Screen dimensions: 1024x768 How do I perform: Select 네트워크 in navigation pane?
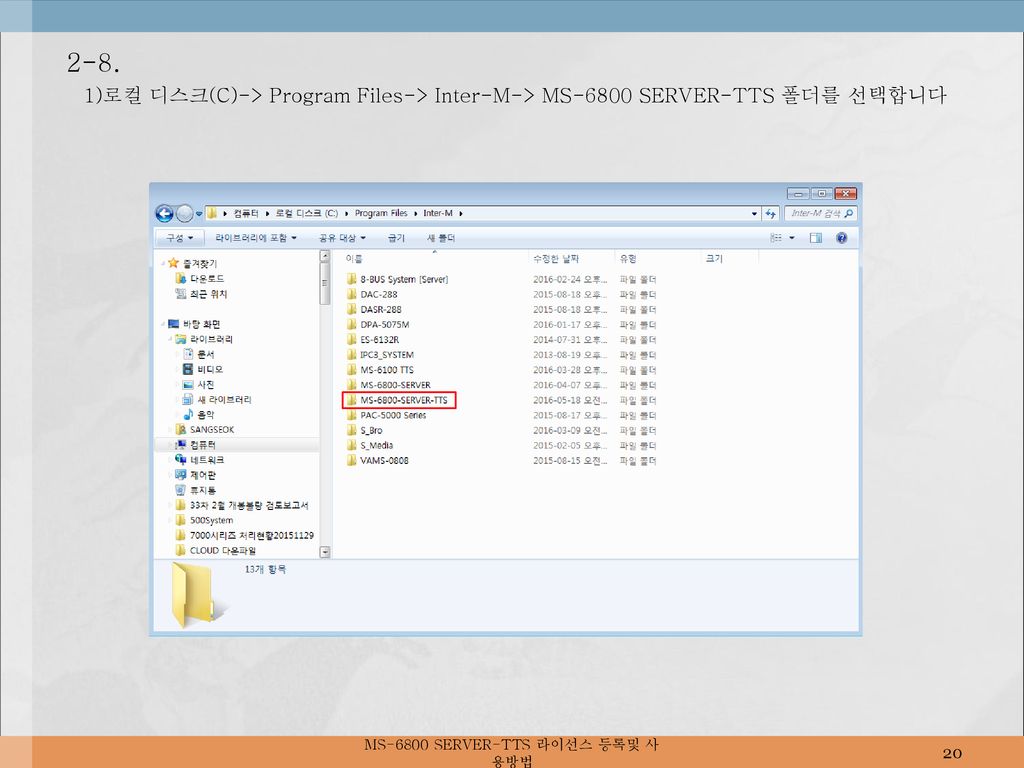click(206, 460)
